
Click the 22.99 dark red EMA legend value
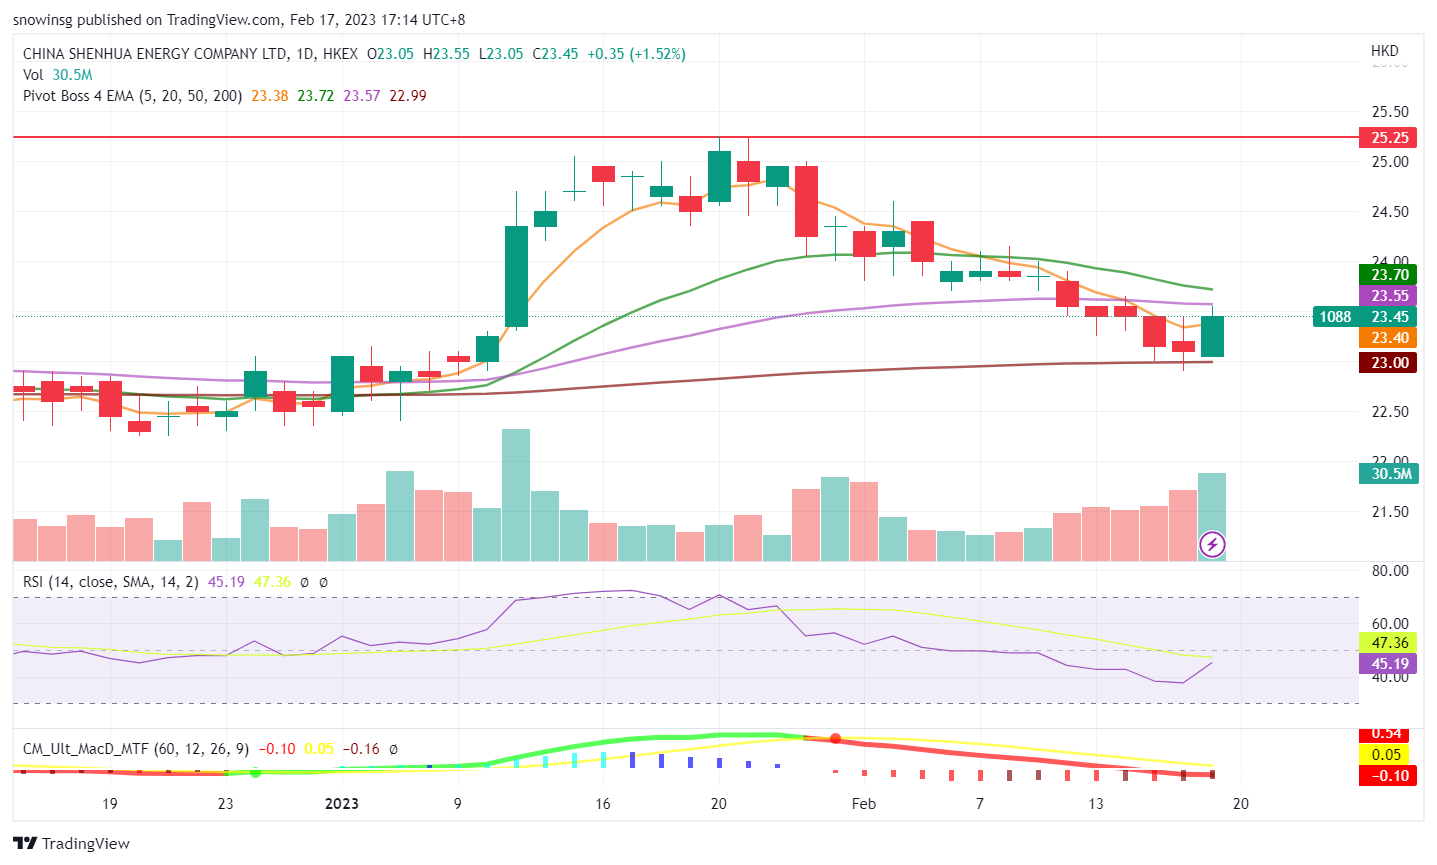(x=408, y=96)
